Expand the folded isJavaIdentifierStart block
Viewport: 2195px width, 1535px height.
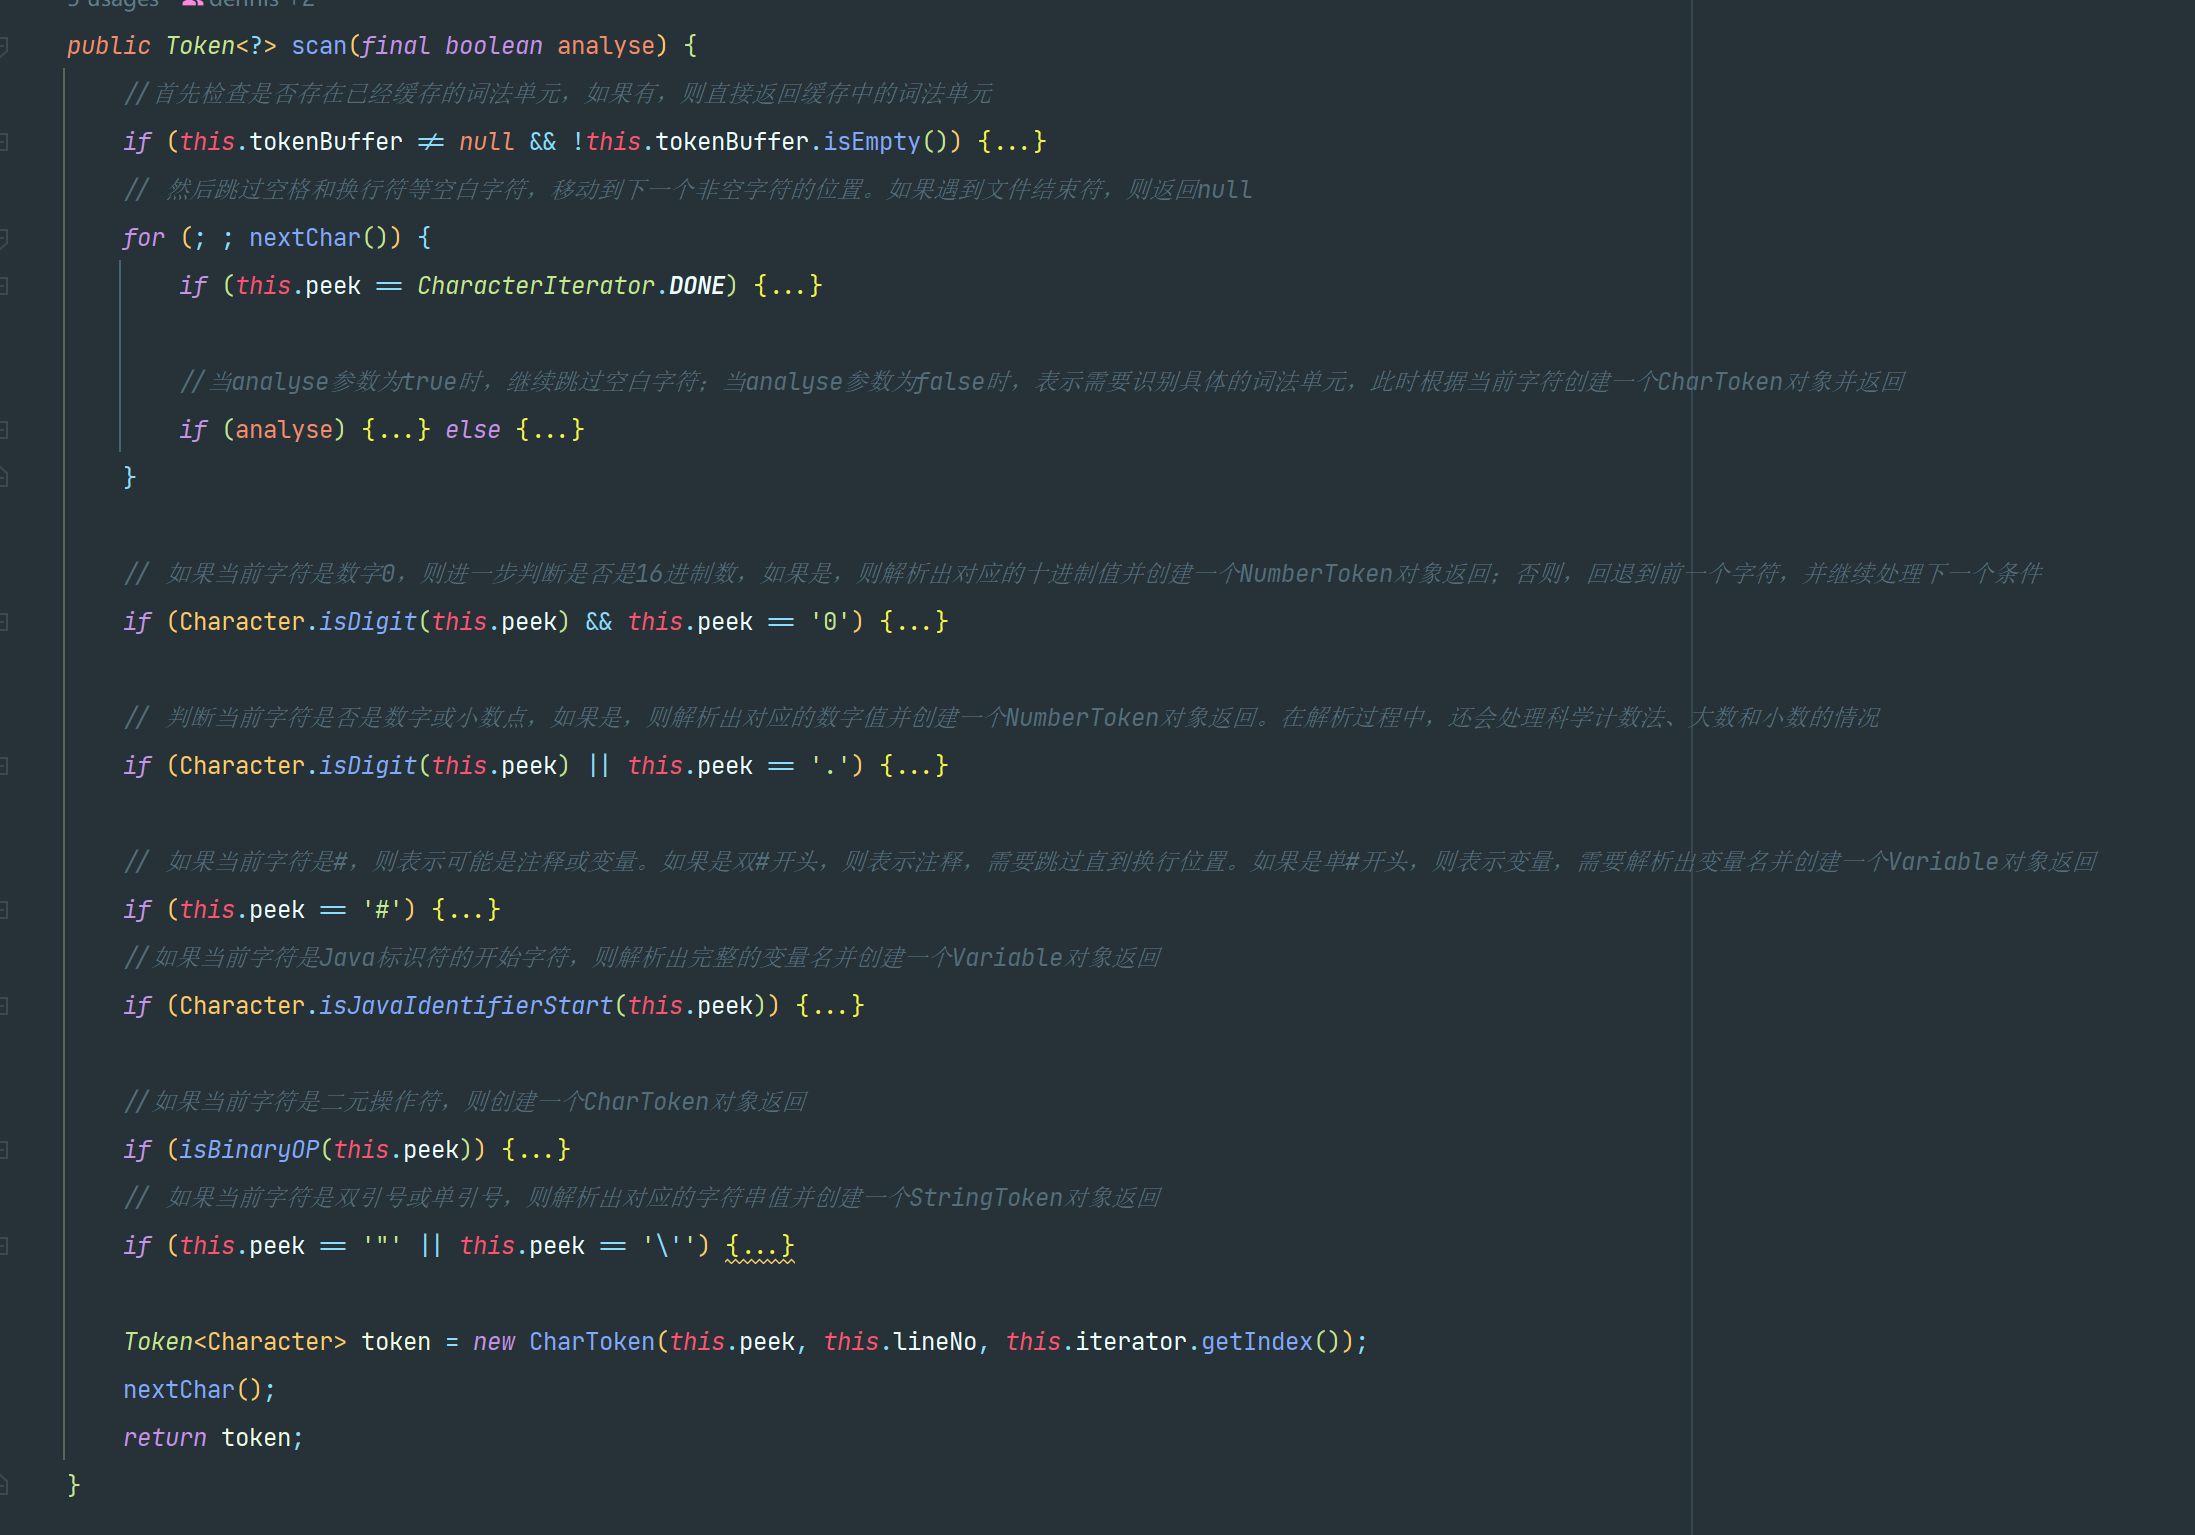click(x=830, y=1005)
